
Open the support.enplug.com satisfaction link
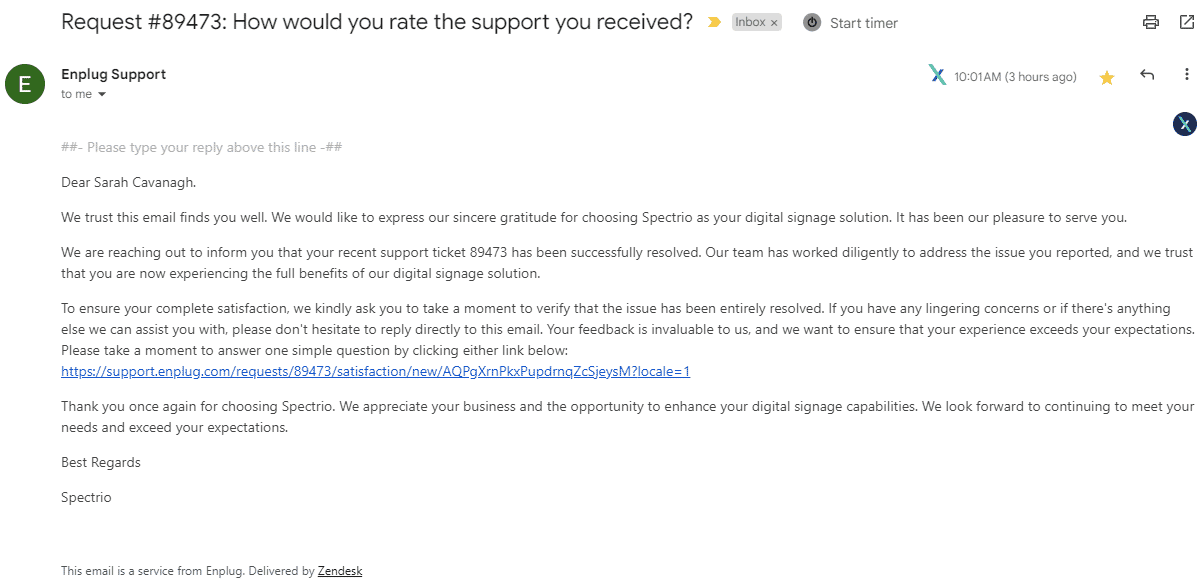(375, 371)
